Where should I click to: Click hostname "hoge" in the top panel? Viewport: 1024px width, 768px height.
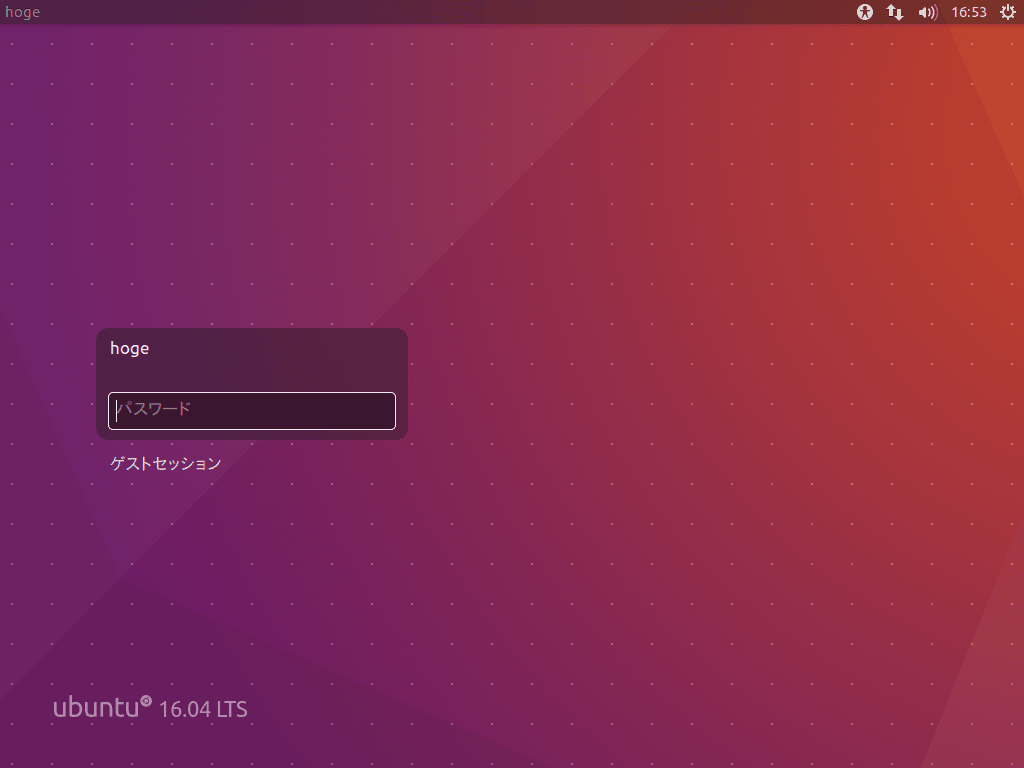coord(23,13)
